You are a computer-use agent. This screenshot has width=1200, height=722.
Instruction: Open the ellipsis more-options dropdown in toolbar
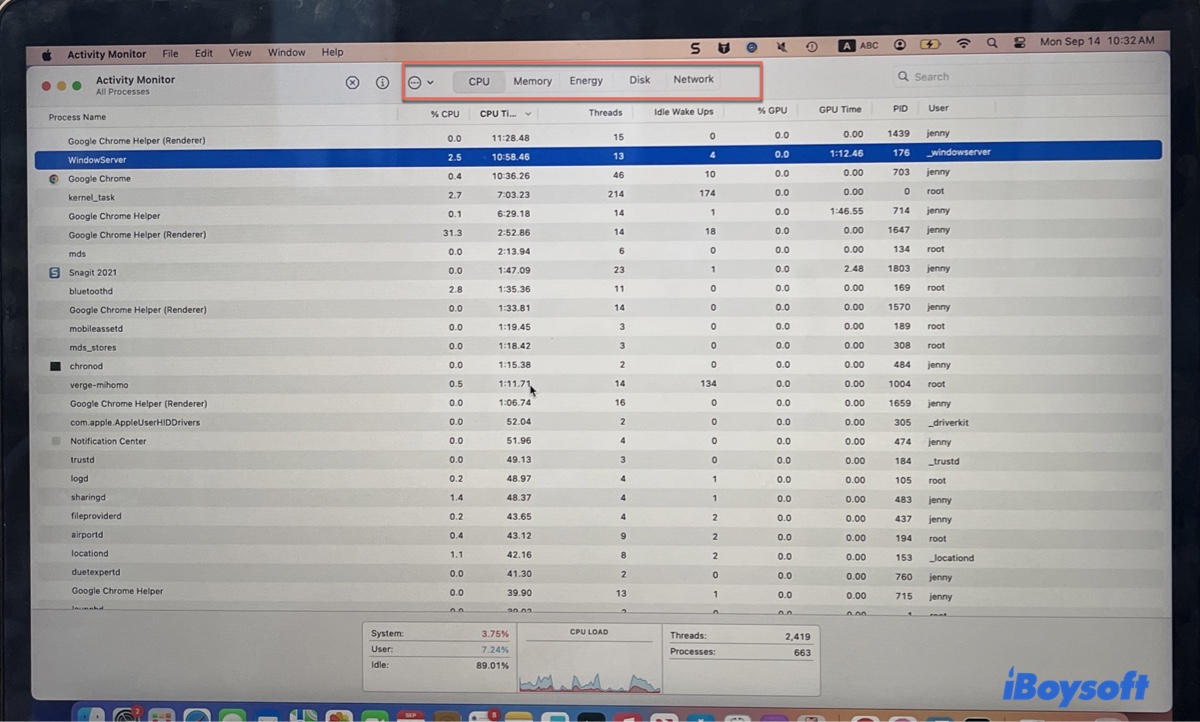420,83
